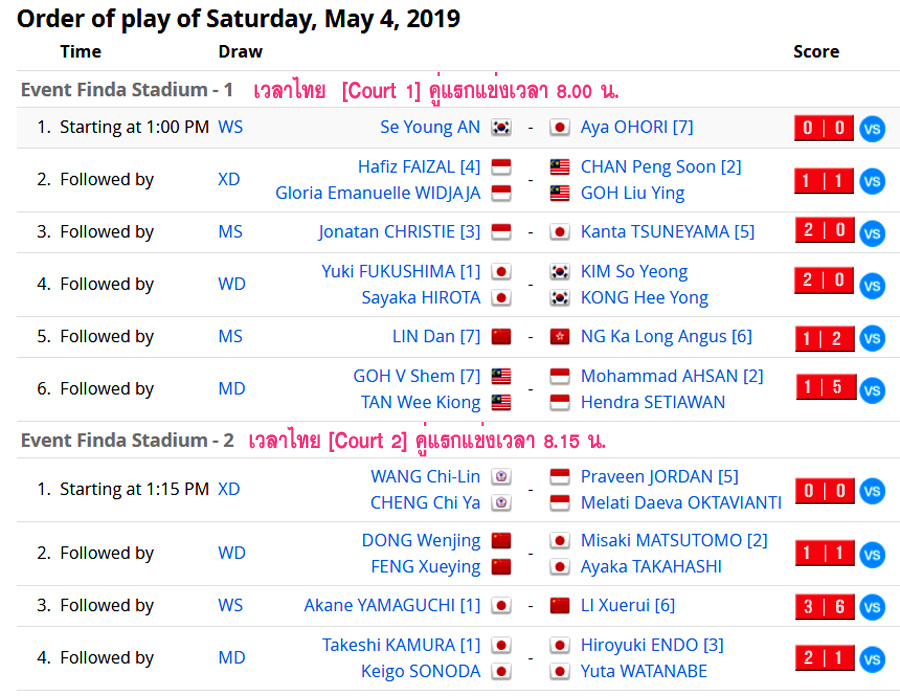Click VS icon for Se Young AN match

click(872, 128)
